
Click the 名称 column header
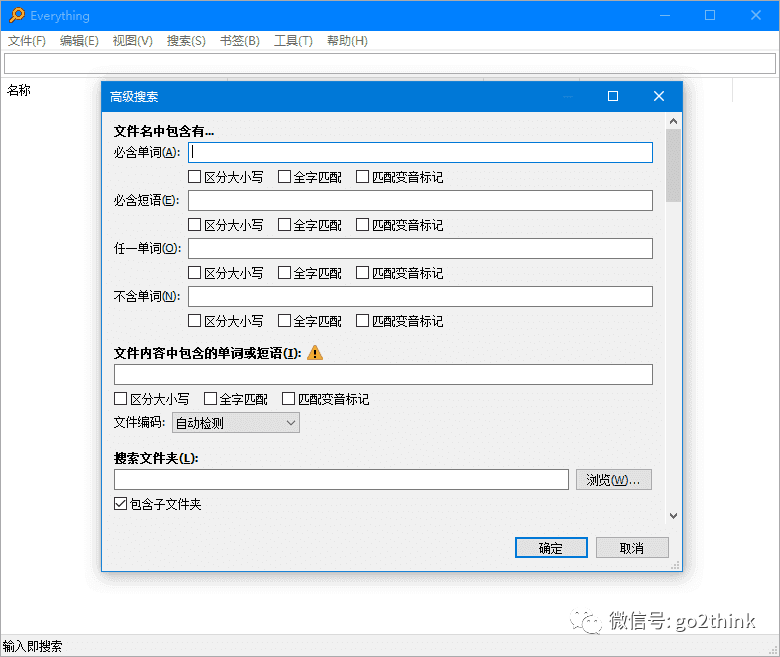point(19,90)
